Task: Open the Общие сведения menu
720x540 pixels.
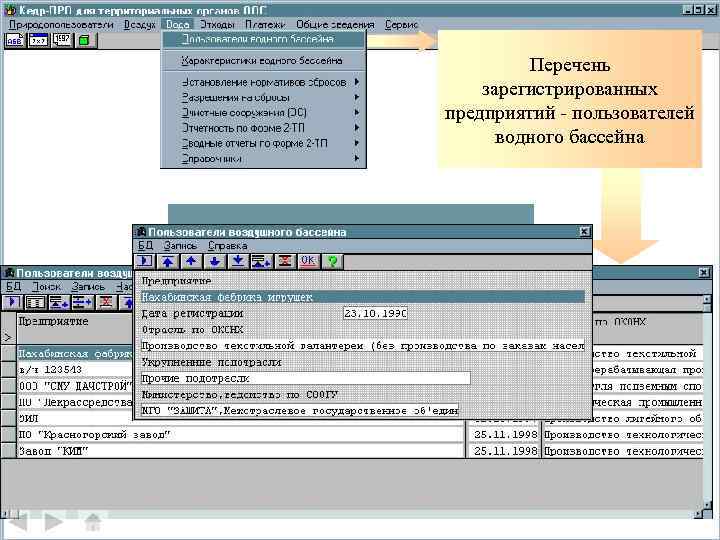Action: tap(335, 25)
